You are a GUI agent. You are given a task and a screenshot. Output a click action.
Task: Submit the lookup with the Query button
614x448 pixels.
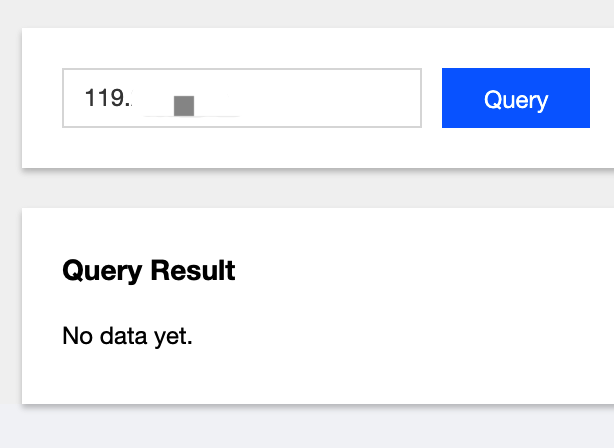tap(515, 98)
